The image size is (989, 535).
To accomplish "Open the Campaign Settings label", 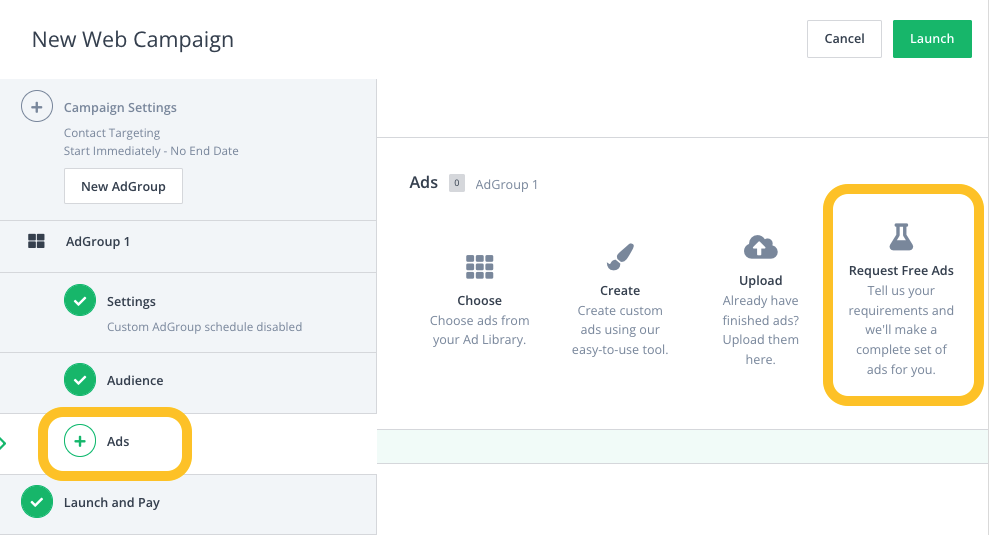I will coord(120,108).
